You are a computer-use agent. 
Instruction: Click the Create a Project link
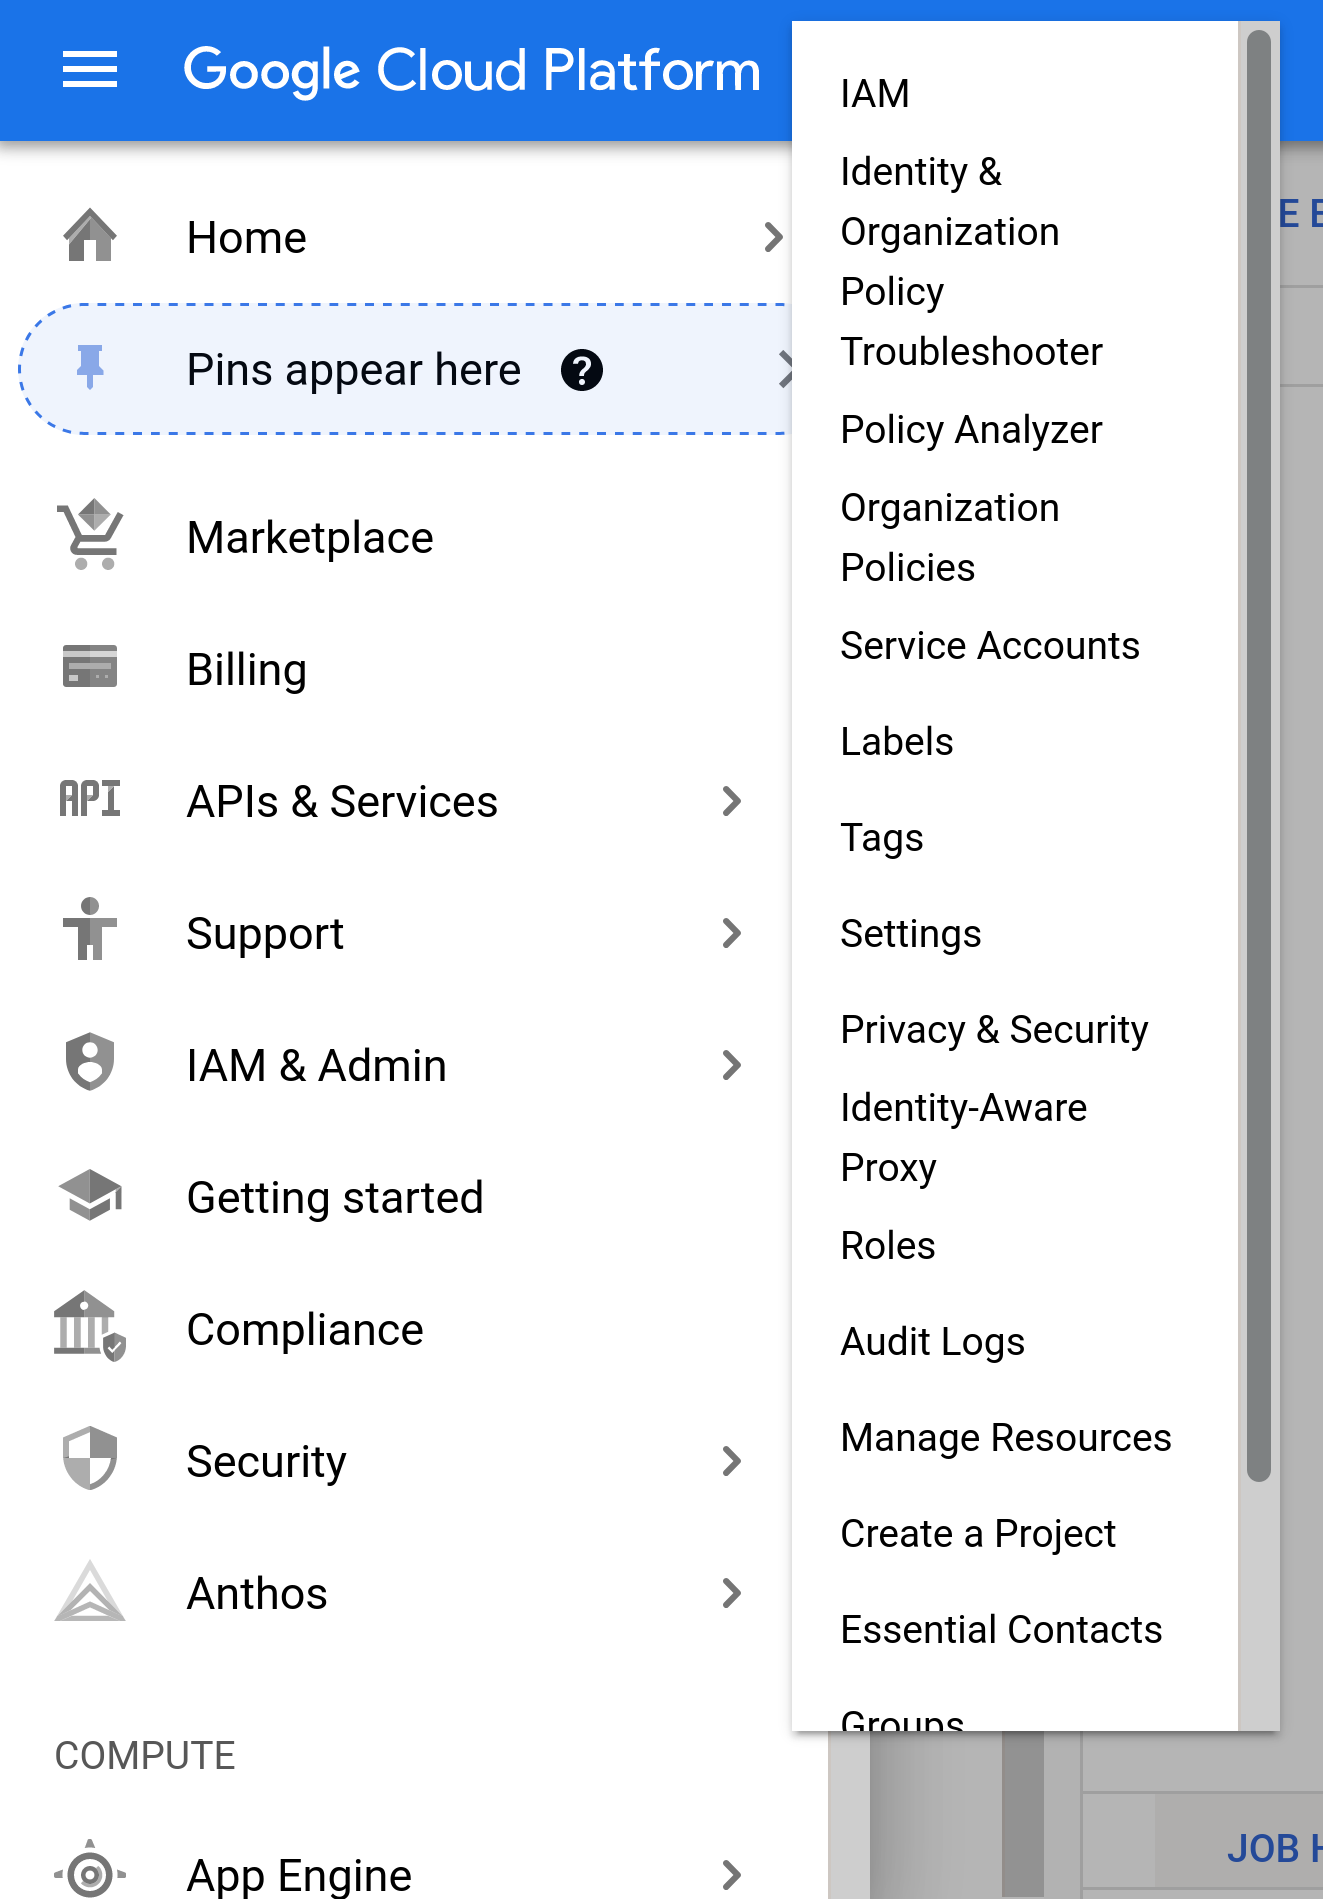pyautogui.click(x=978, y=1532)
